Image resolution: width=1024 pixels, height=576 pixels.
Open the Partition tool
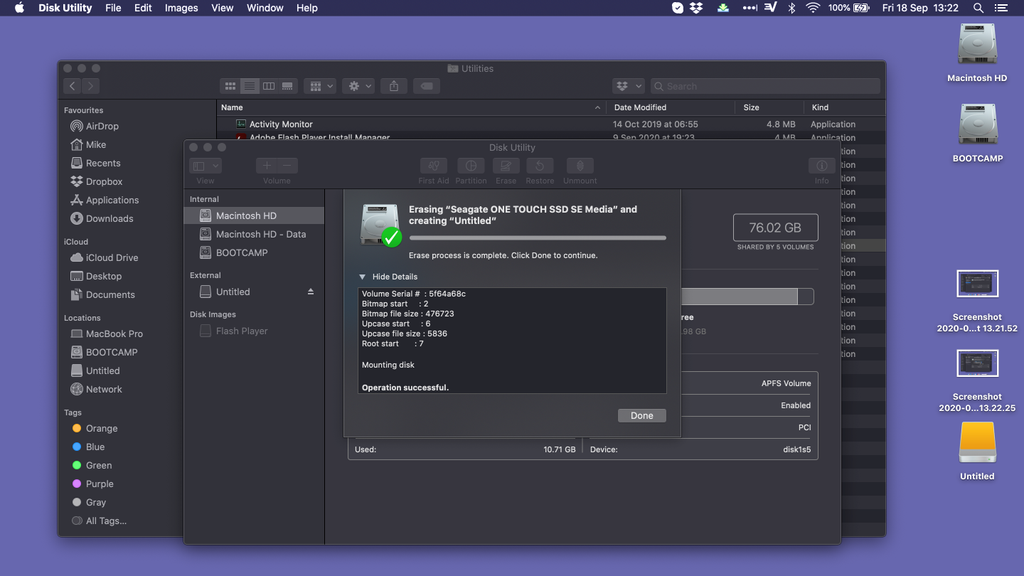[x=471, y=168]
